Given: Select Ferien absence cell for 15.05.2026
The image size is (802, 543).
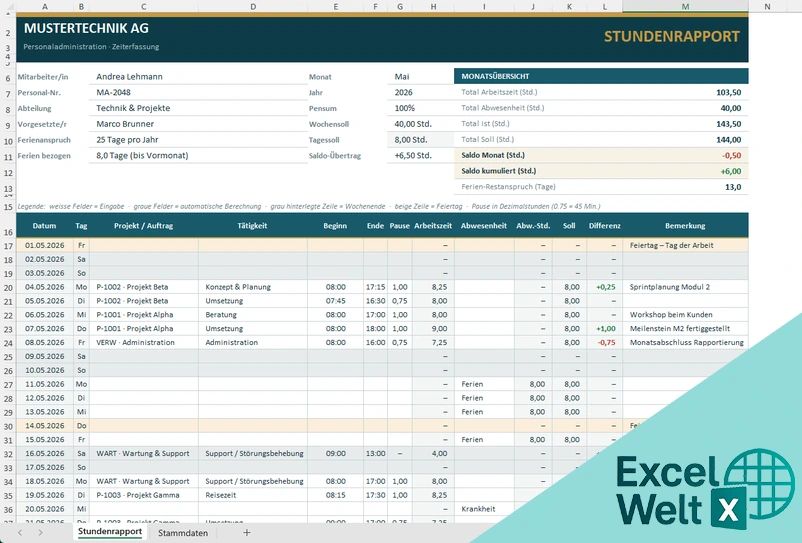Looking at the screenshot, I should pyautogui.click(x=484, y=440).
